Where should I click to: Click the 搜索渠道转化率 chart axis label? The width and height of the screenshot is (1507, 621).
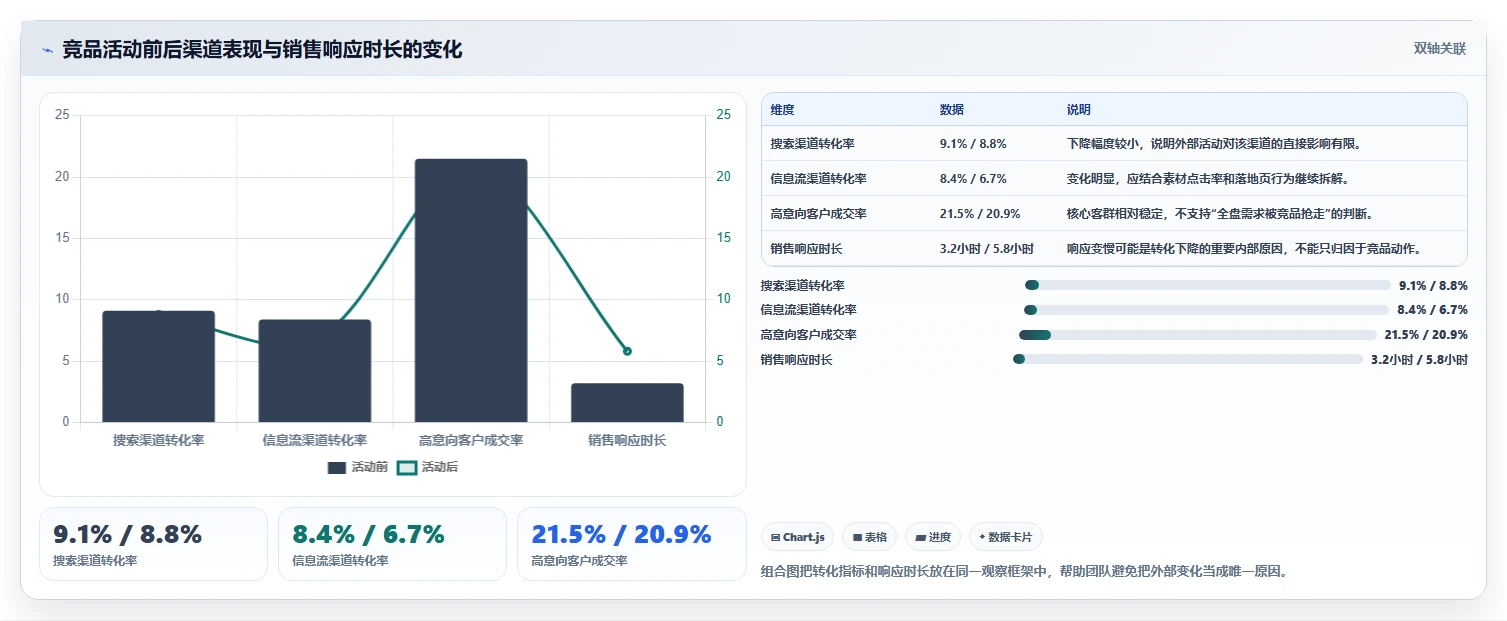[x=159, y=440]
